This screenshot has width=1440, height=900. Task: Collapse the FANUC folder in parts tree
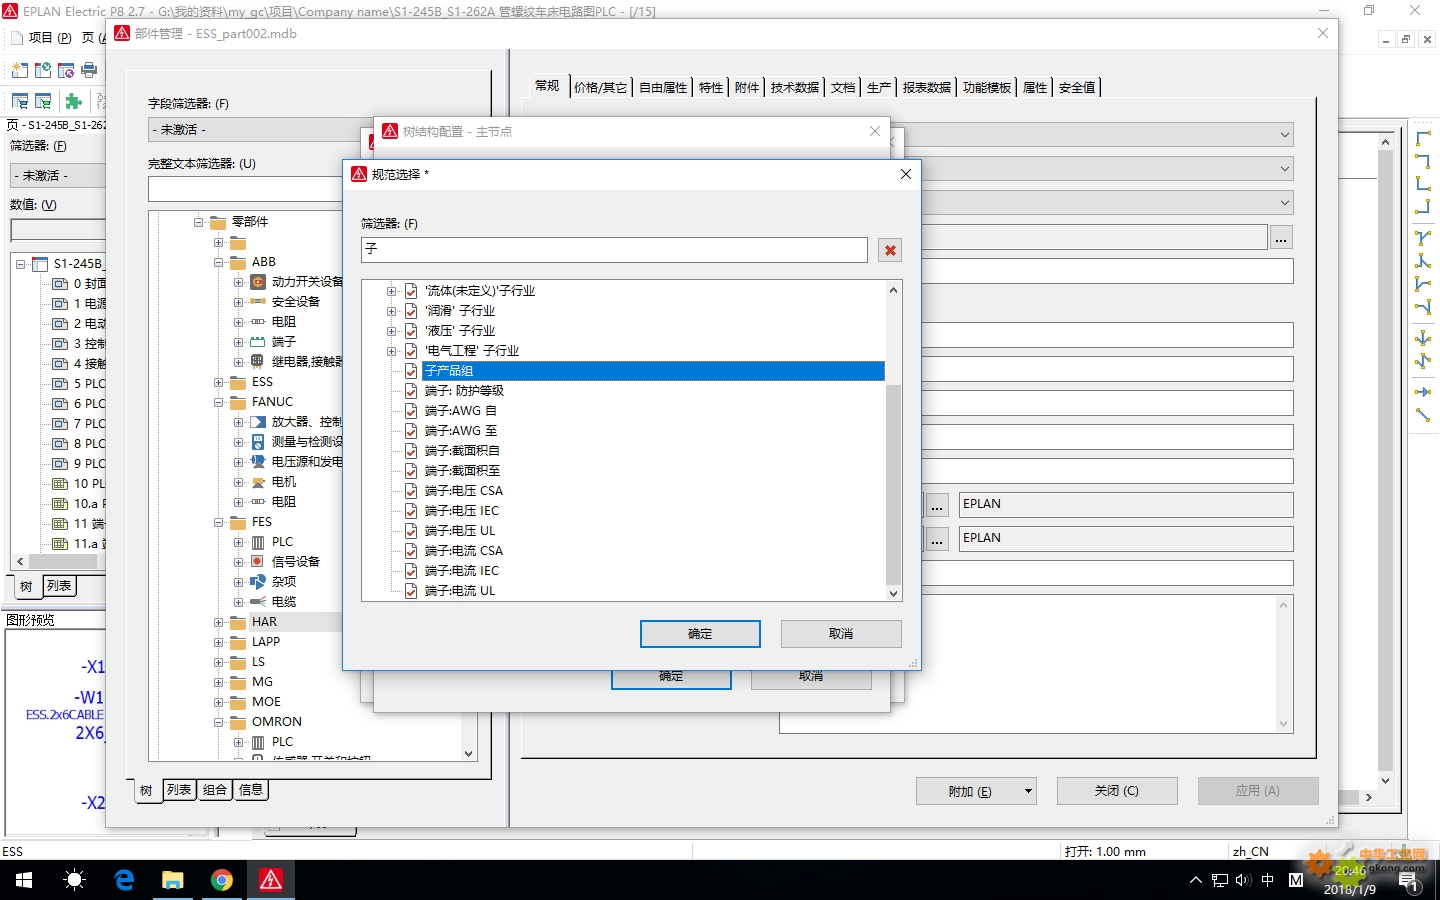(x=218, y=402)
